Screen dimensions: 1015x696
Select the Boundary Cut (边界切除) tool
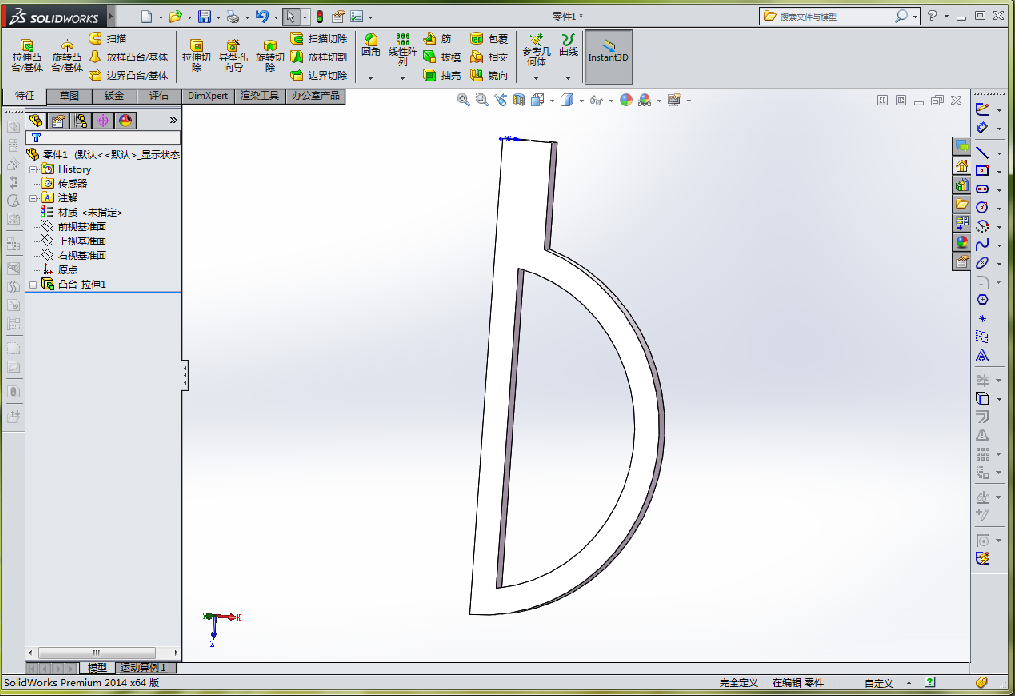(x=318, y=75)
